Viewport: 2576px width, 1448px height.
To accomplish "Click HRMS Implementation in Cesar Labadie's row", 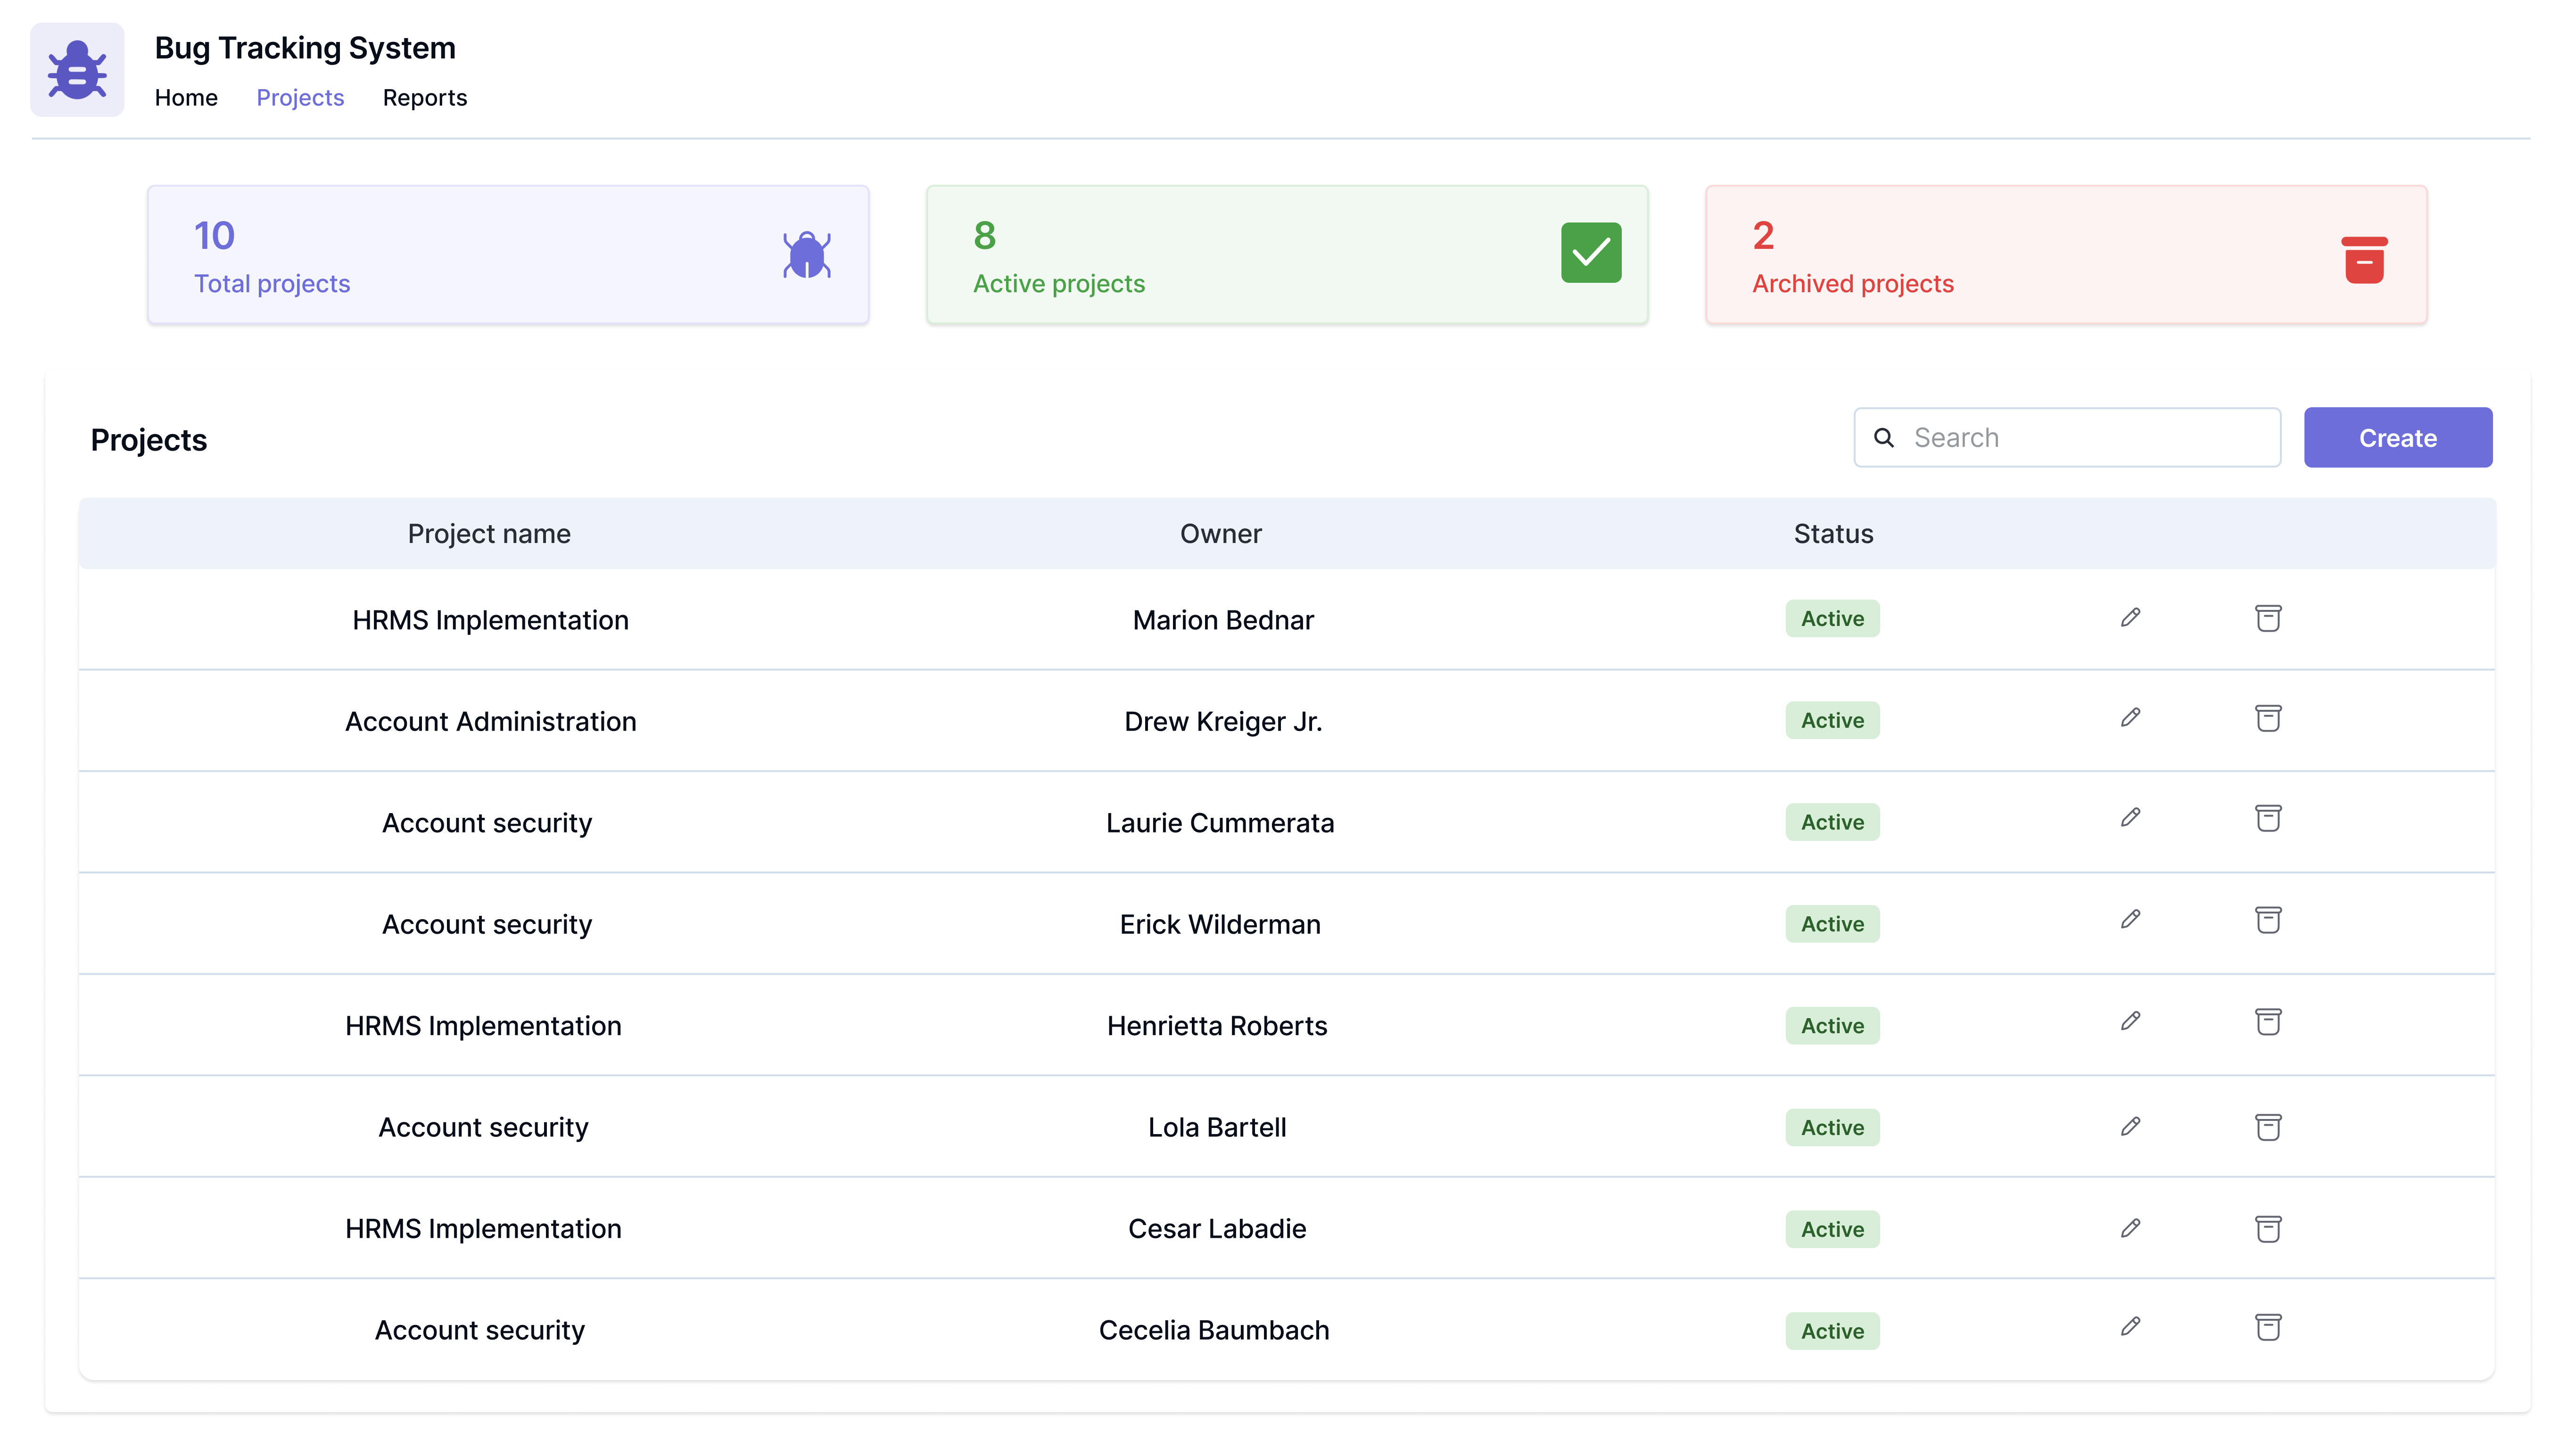I will coord(483,1229).
